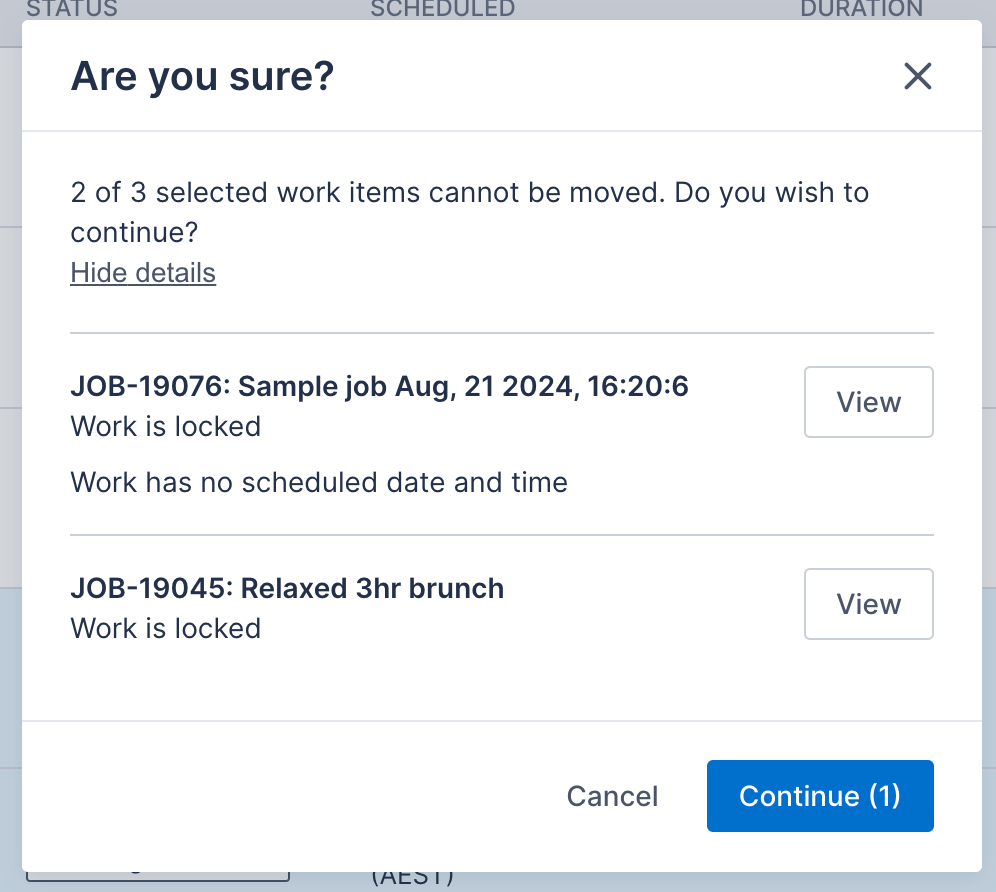Continue moving the 1 movable work item
Screen dimensions: 996x892
click(x=819, y=796)
